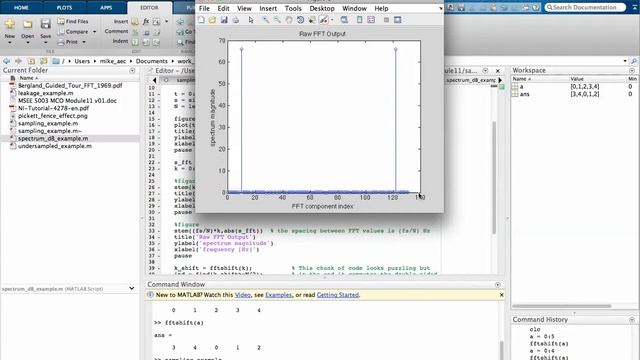Click Print Figure icon in figure toolbar

tap(236, 20)
